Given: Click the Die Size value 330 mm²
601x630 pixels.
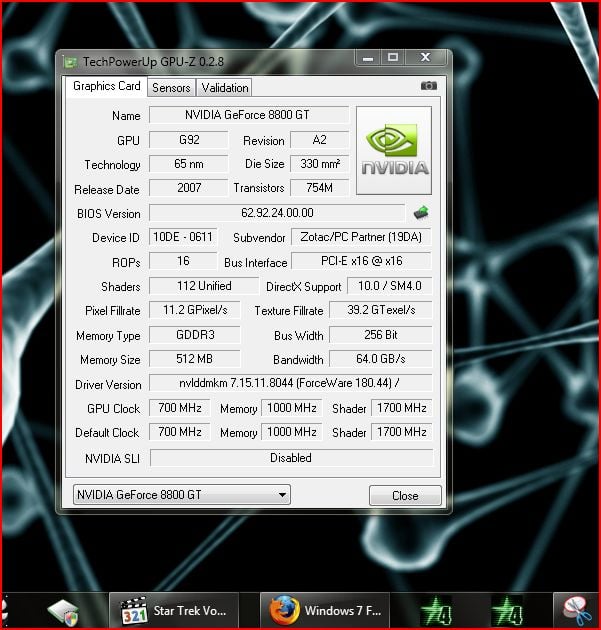Looking at the screenshot, I should [319, 164].
